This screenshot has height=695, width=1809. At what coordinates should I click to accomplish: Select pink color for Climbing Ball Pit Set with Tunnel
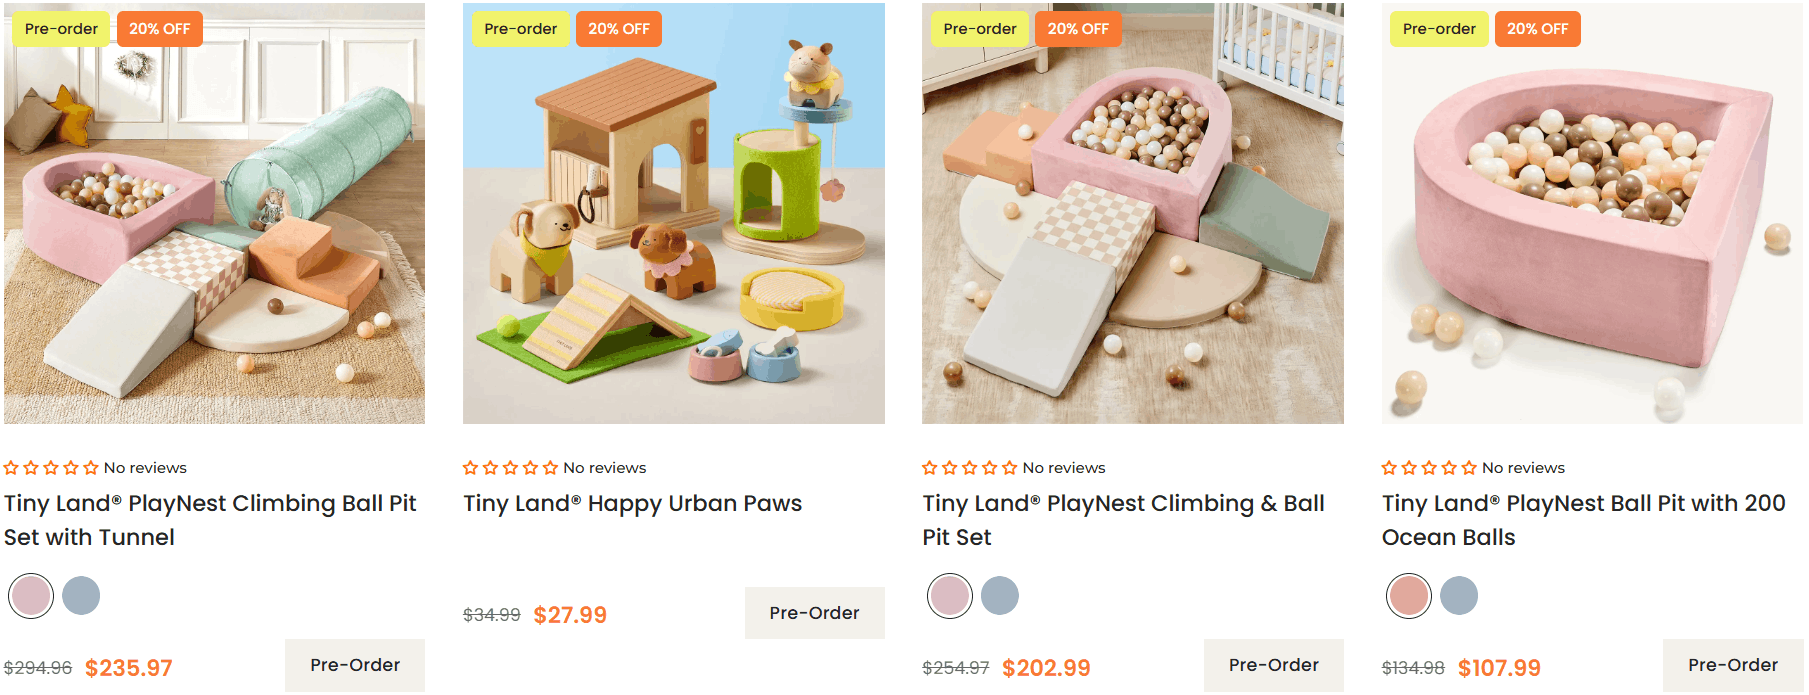(x=31, y=596)
